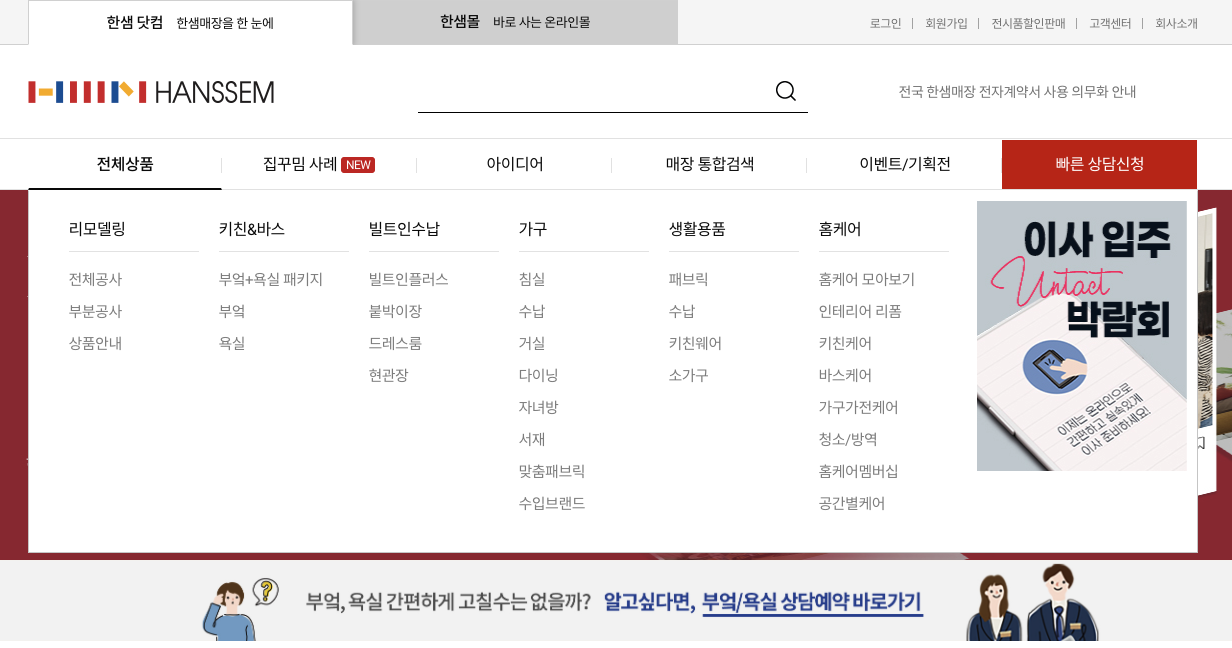Open 현관장 link
1232x648 pixels.
tap(389, 375)
